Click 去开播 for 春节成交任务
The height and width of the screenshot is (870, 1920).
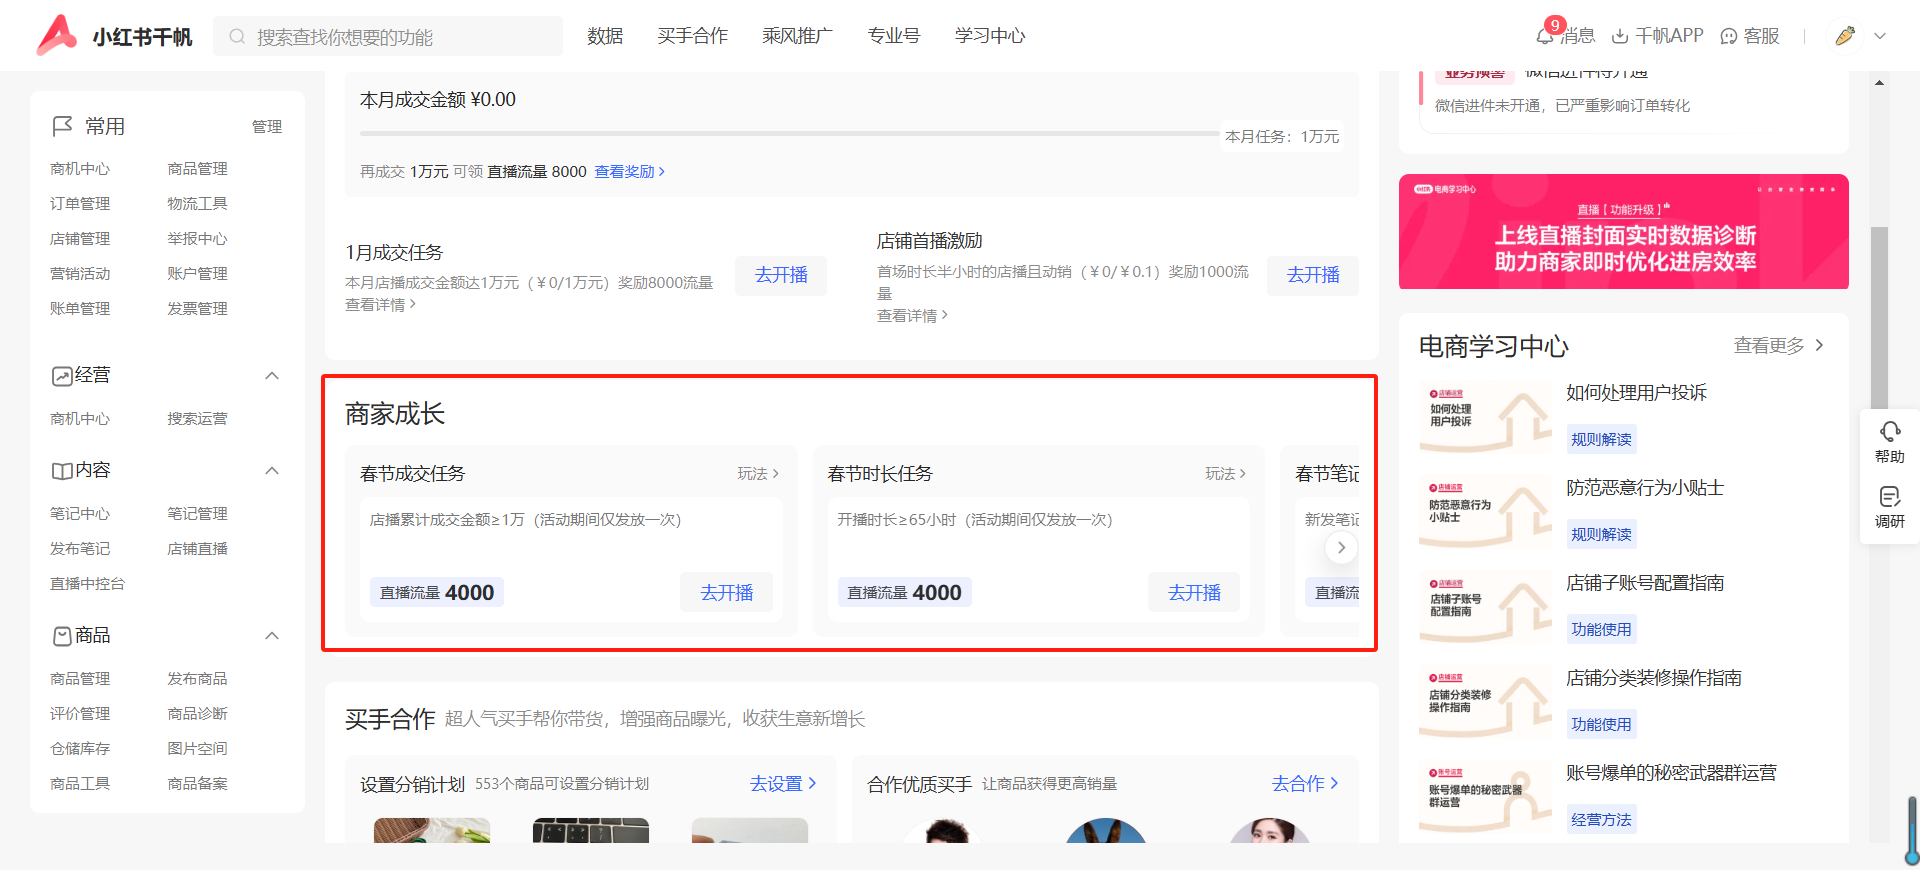(x=726, y=593)
